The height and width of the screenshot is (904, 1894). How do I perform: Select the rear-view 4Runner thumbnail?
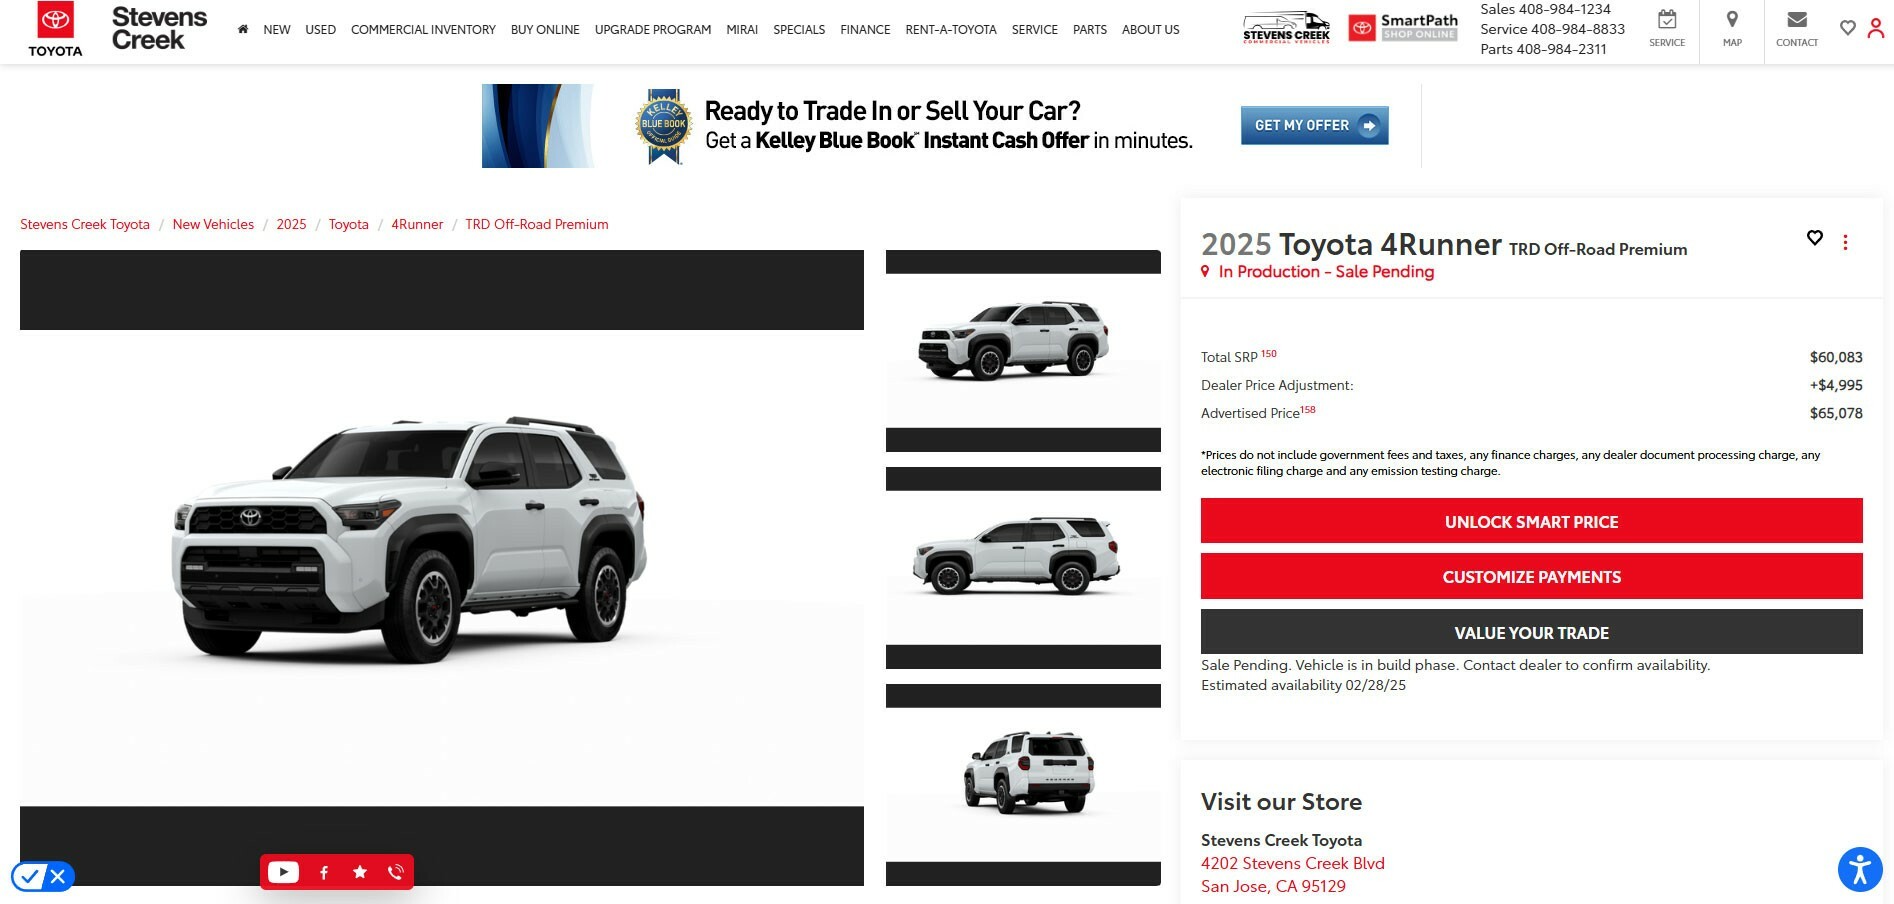tap(1023, 774)
